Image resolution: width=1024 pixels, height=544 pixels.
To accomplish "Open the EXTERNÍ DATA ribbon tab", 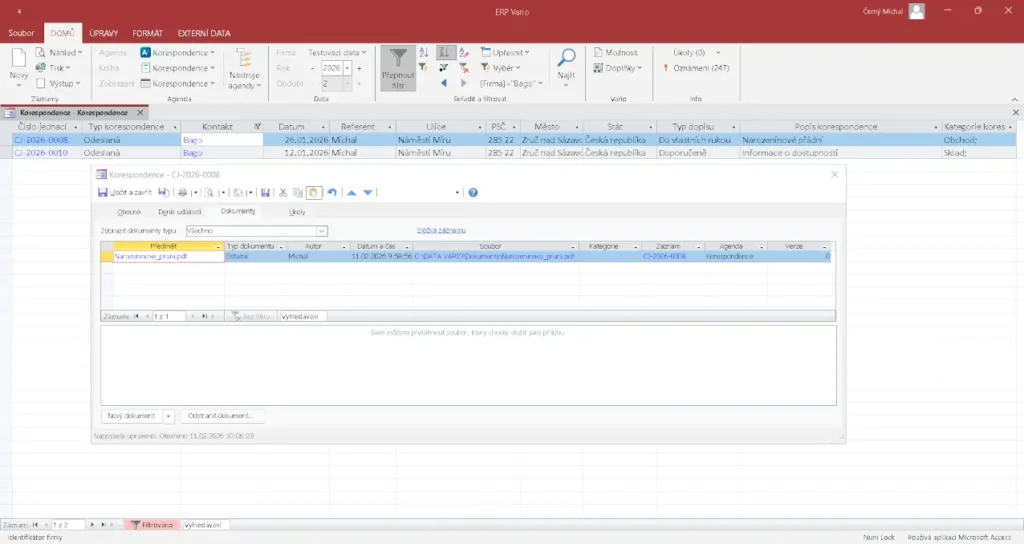I will (203, 33).
